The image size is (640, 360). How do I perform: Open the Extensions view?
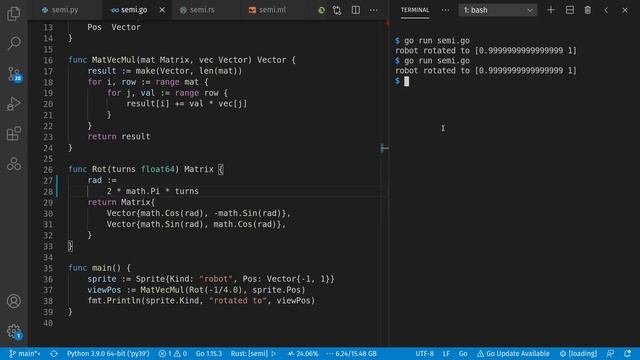(13, 134)
